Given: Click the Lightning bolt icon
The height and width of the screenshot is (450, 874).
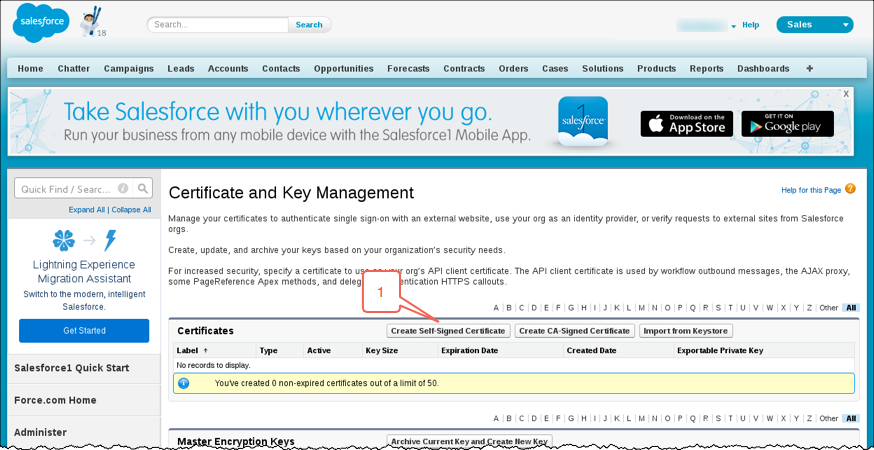Looking at the screenshot, I should click(110, 240).
